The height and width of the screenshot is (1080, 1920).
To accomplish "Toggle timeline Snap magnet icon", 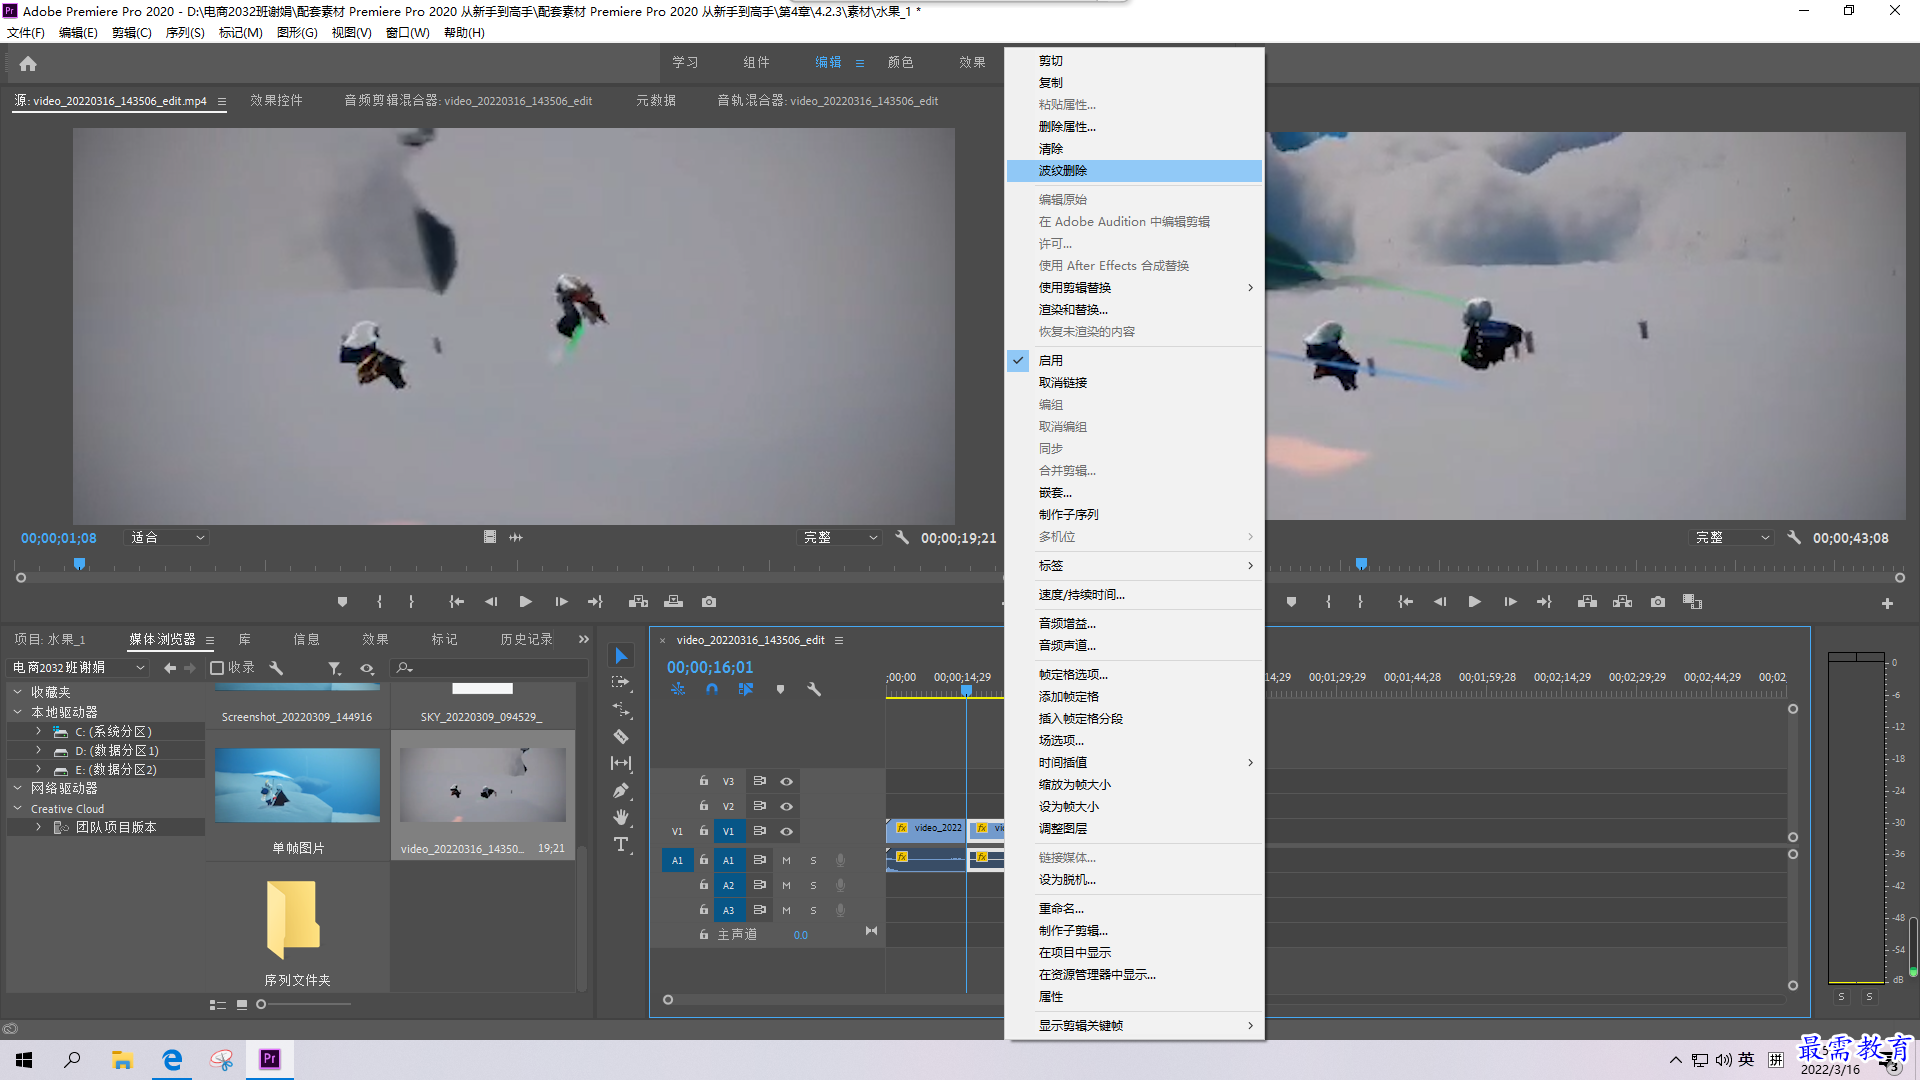I will tap(712, 689).
